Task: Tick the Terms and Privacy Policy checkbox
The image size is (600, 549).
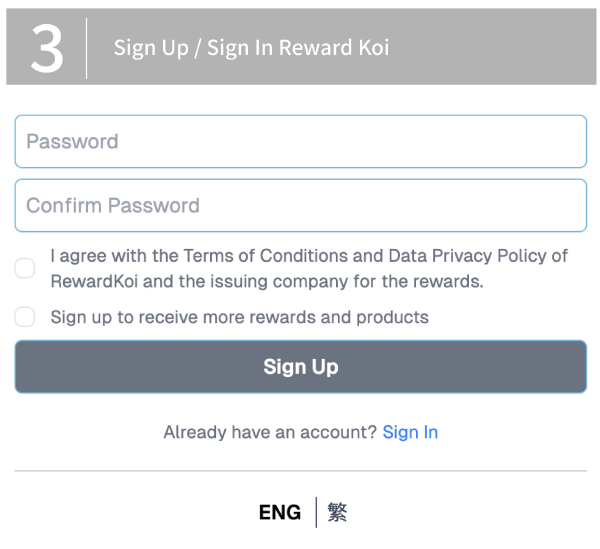Action: (x=25, y=268)
